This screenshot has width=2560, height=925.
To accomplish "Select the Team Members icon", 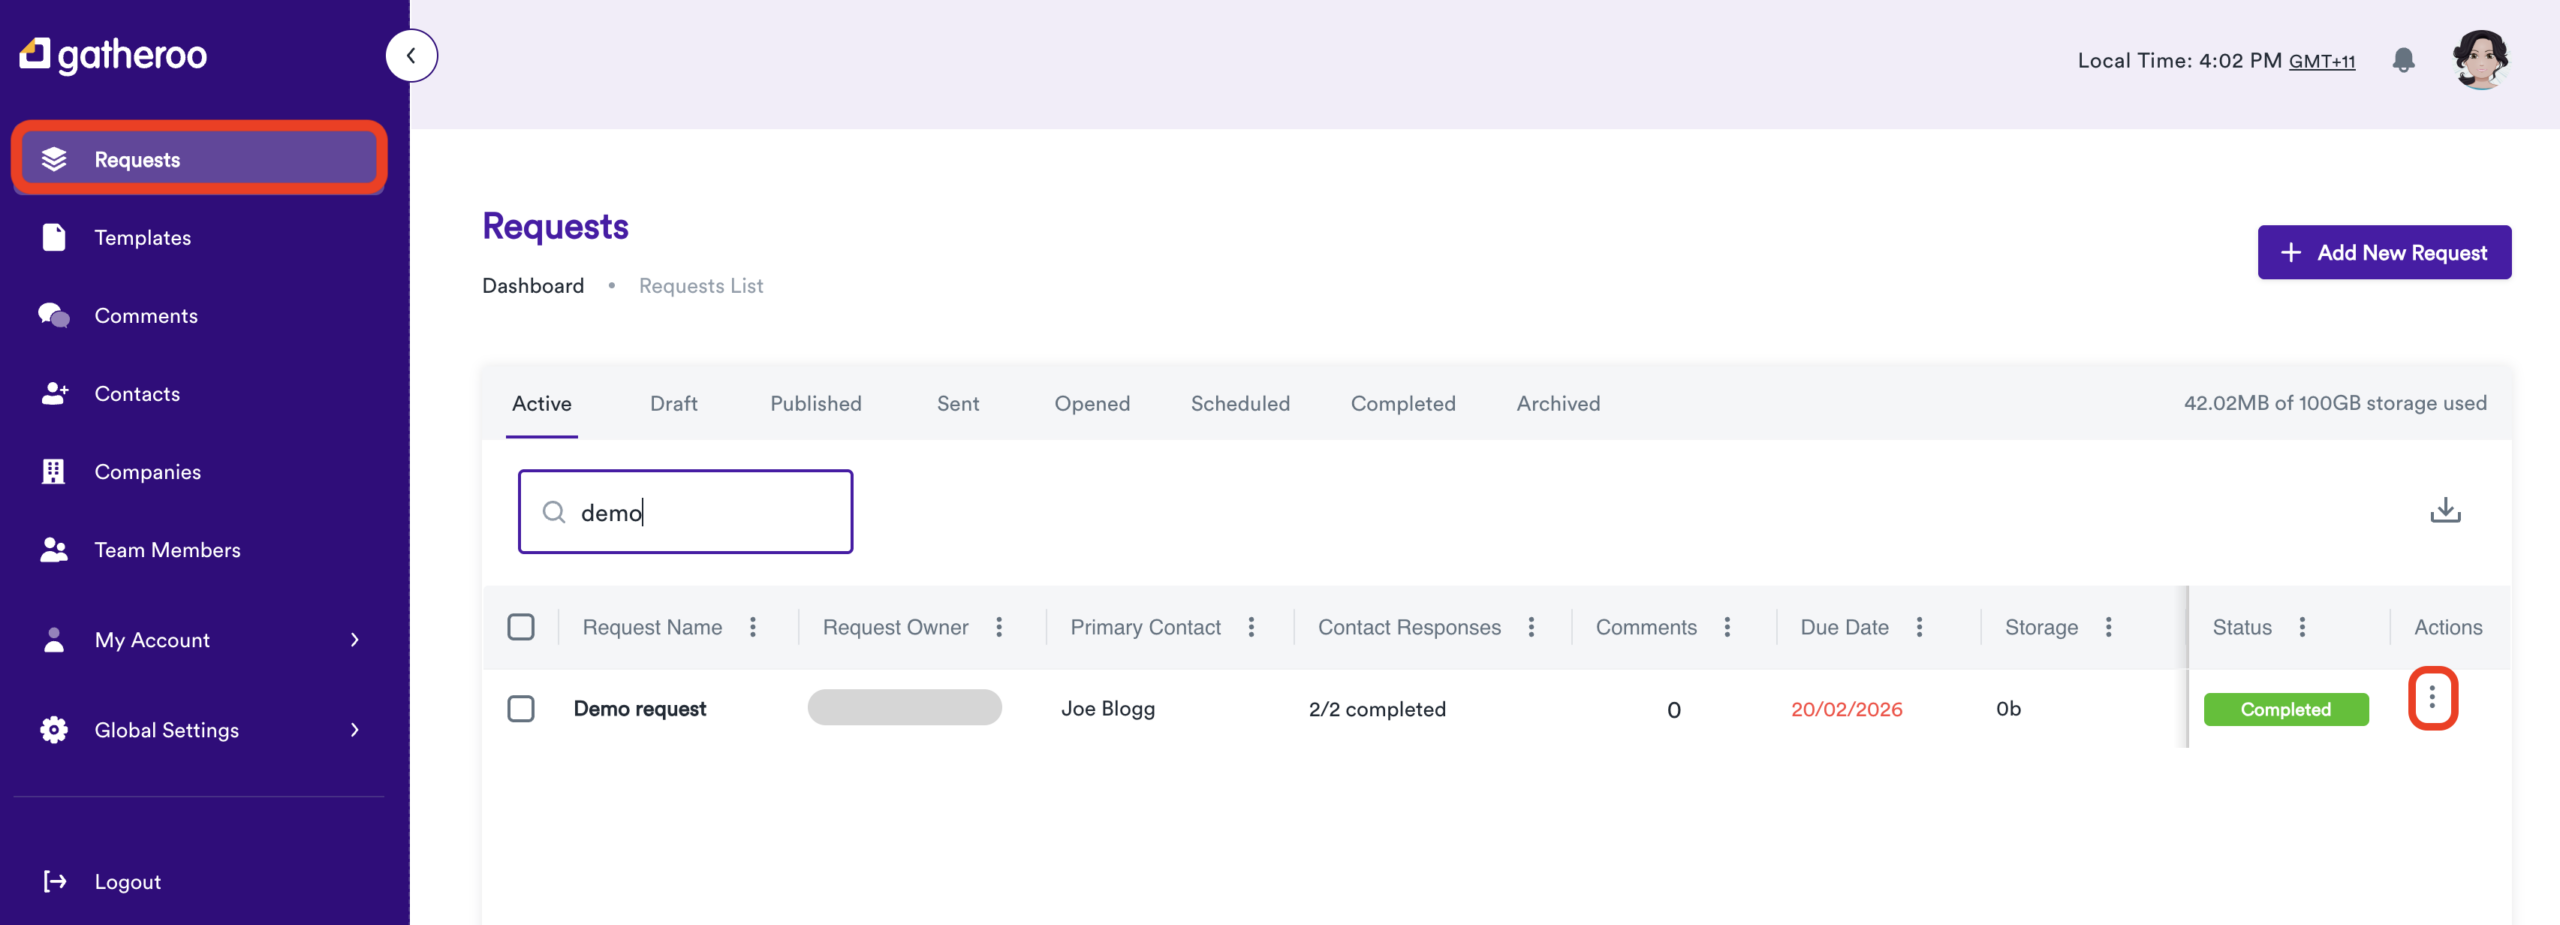I will click(x=53, y=549).
